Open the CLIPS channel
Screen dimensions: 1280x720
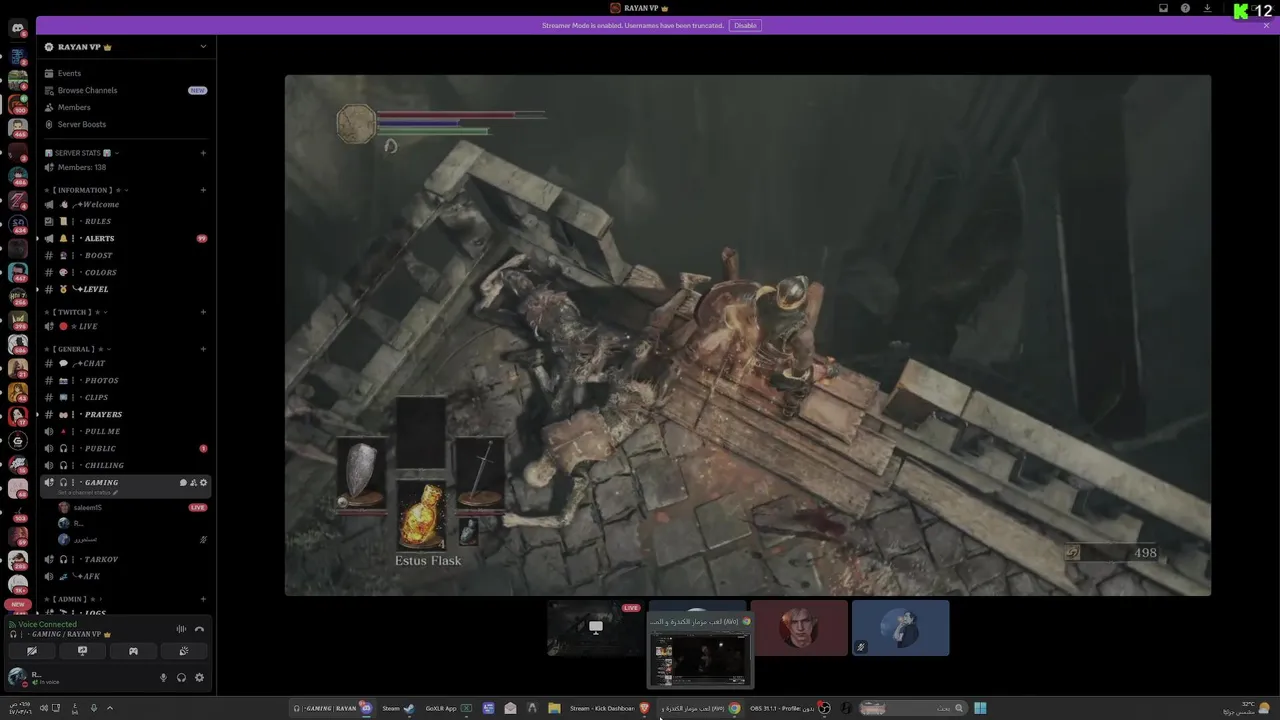pos(125,397)
